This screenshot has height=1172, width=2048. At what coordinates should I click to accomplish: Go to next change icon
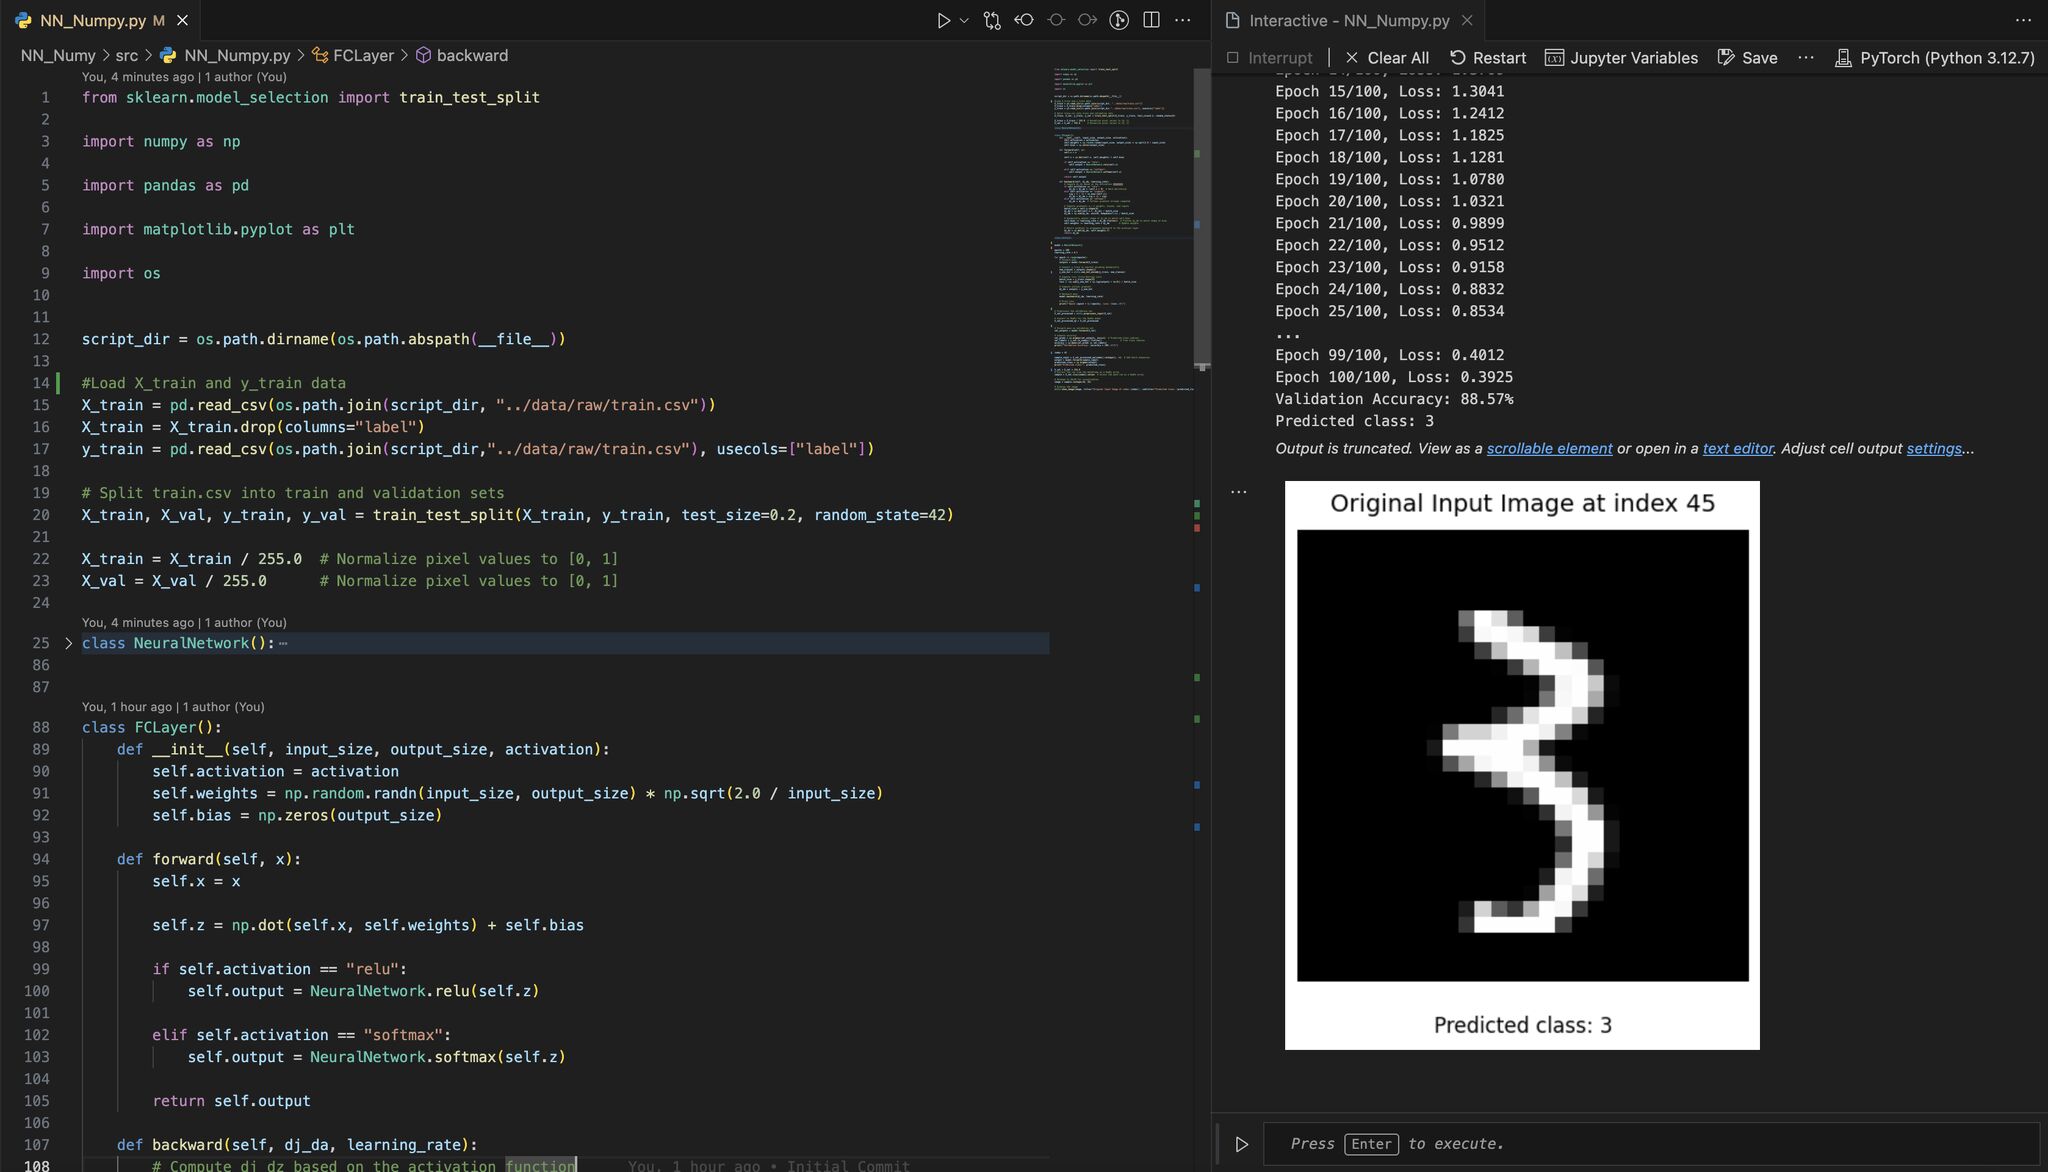click(1087, 20)
